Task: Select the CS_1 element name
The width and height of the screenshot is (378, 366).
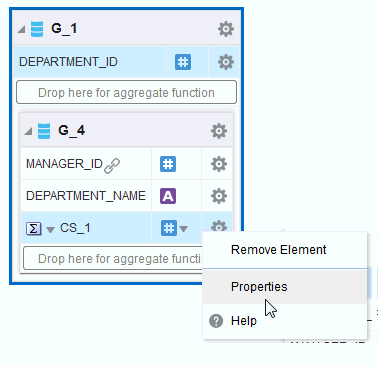Action: (x=75, y=228)
